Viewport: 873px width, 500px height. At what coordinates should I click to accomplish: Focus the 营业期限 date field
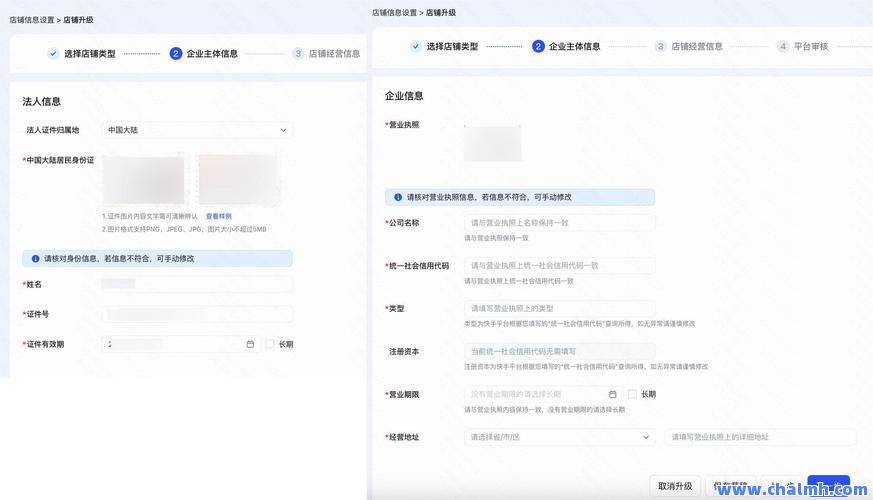pyautogui.click(x=543, y=394)
